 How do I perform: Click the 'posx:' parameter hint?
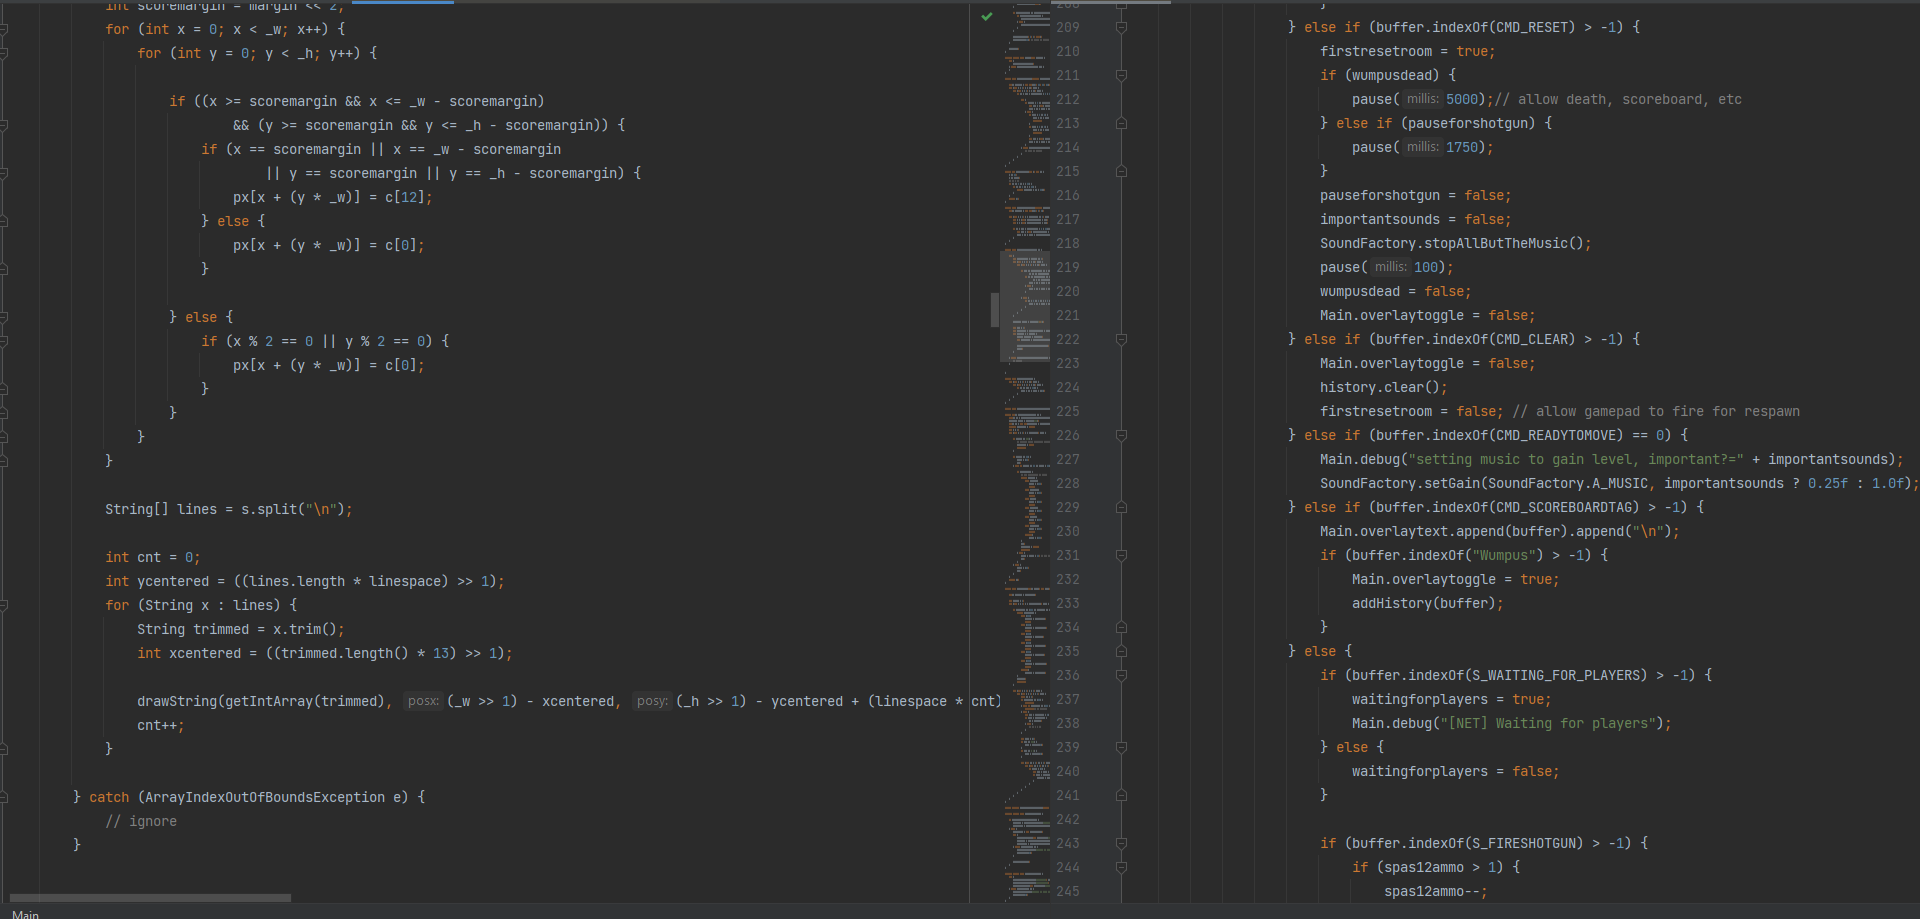click(x=423, y=701)
